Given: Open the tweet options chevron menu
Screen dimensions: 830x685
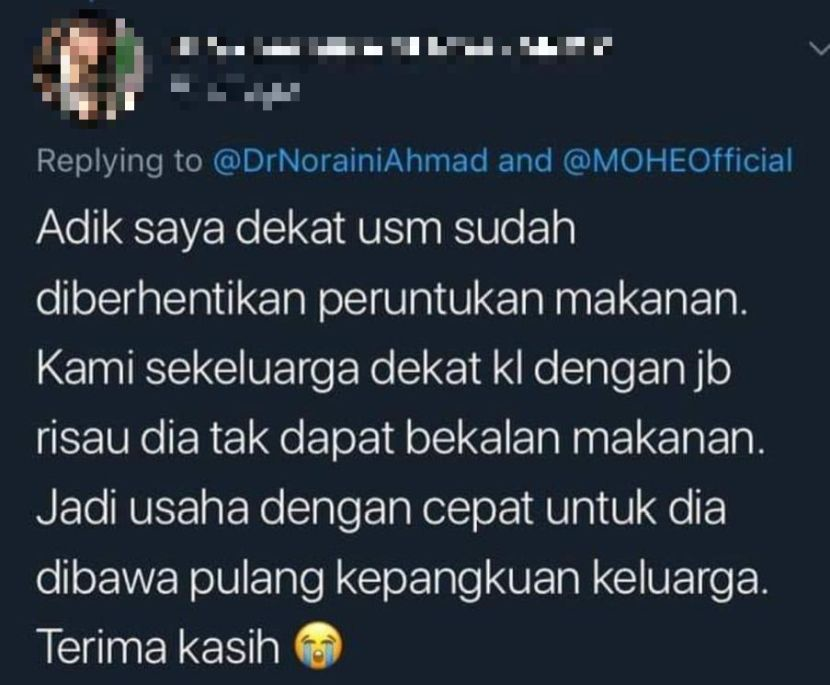Looking at the screenshot, I should 819,49.
